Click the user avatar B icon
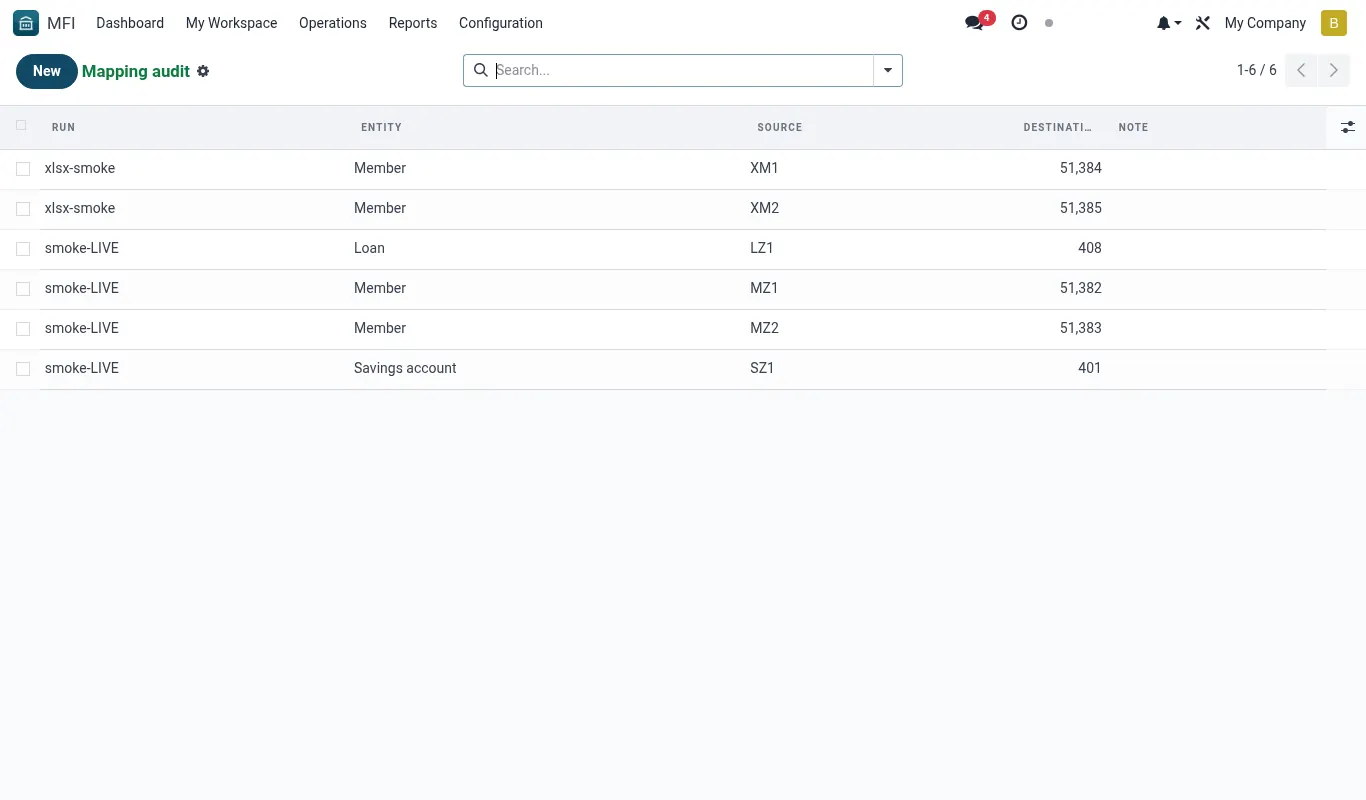This screenshot has height=800, width=1366. coord(1334,23)
